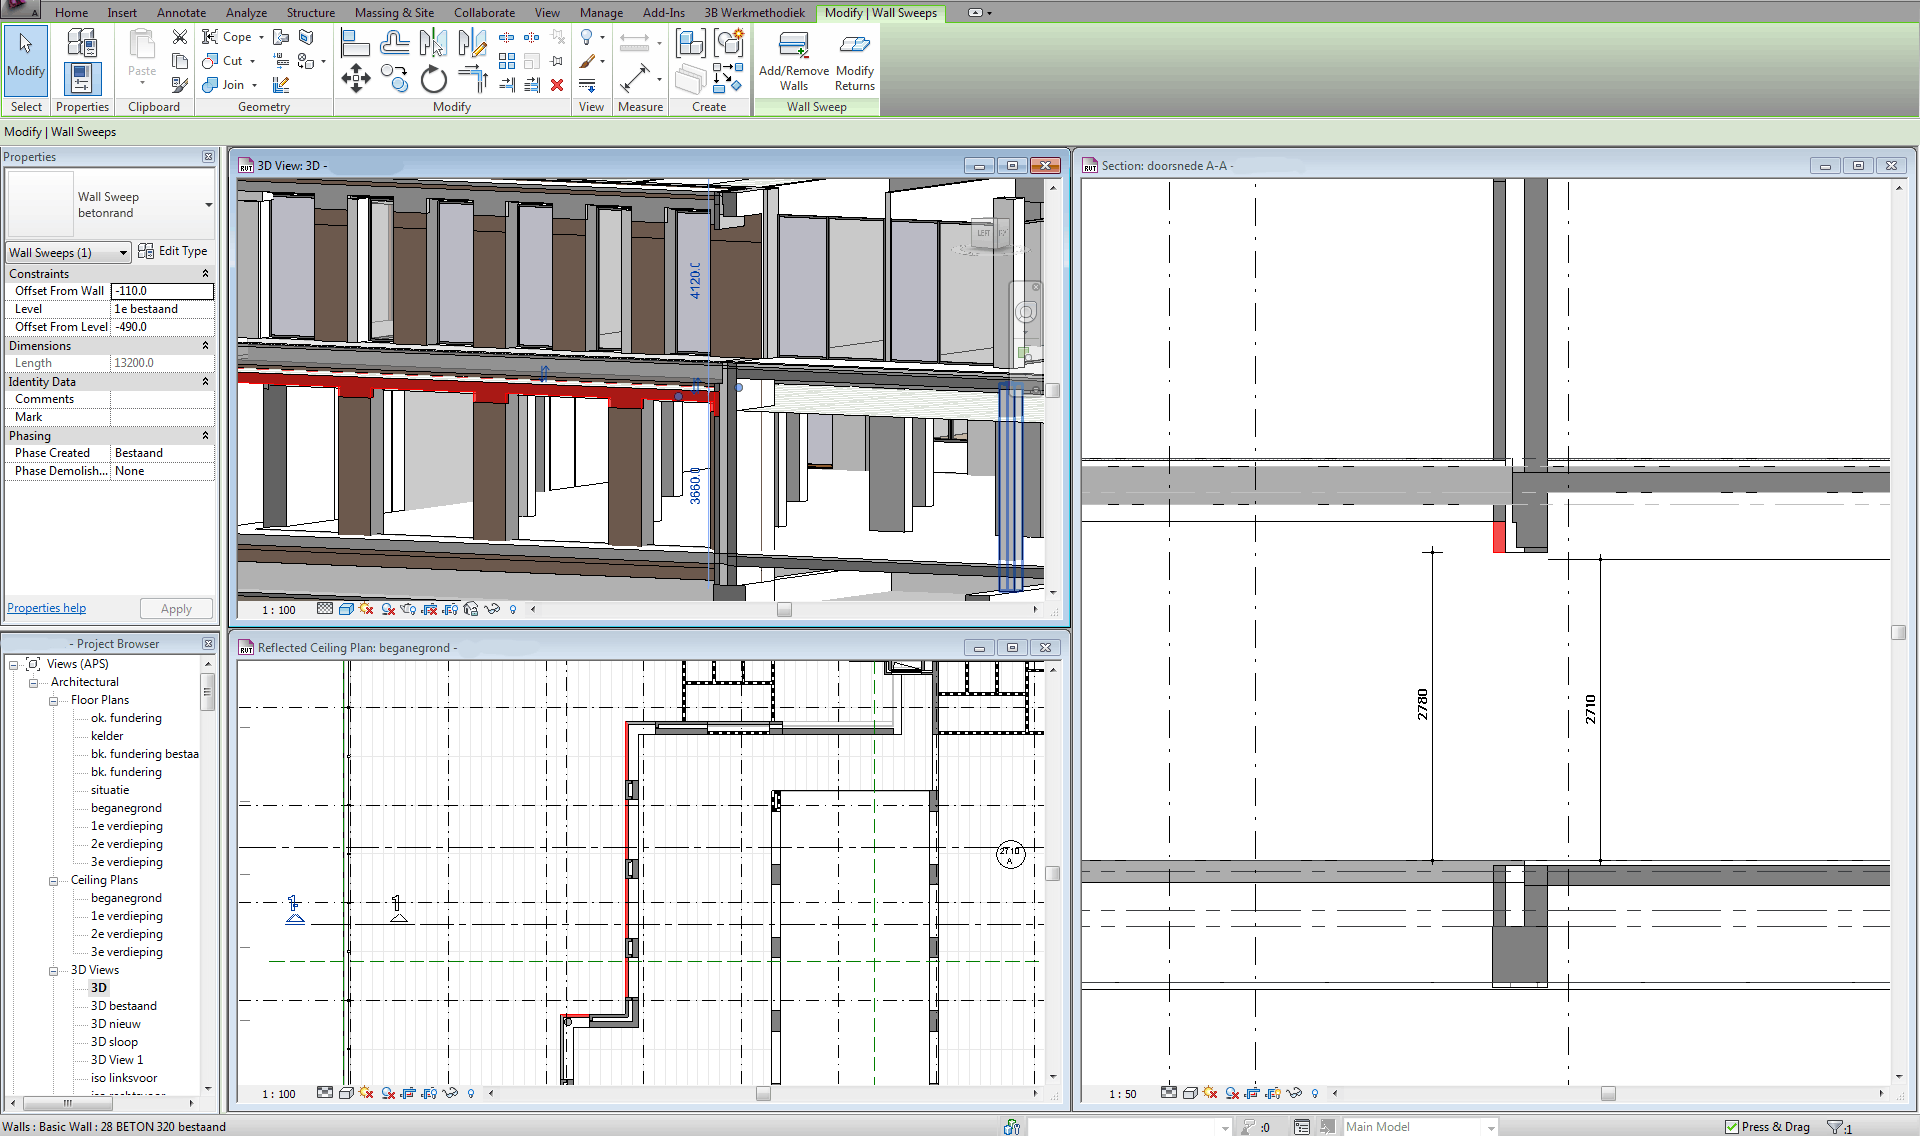Screen dimensions: 1920x1136
Task: Click the Offset From Wall value field
Action: (162, 291)
